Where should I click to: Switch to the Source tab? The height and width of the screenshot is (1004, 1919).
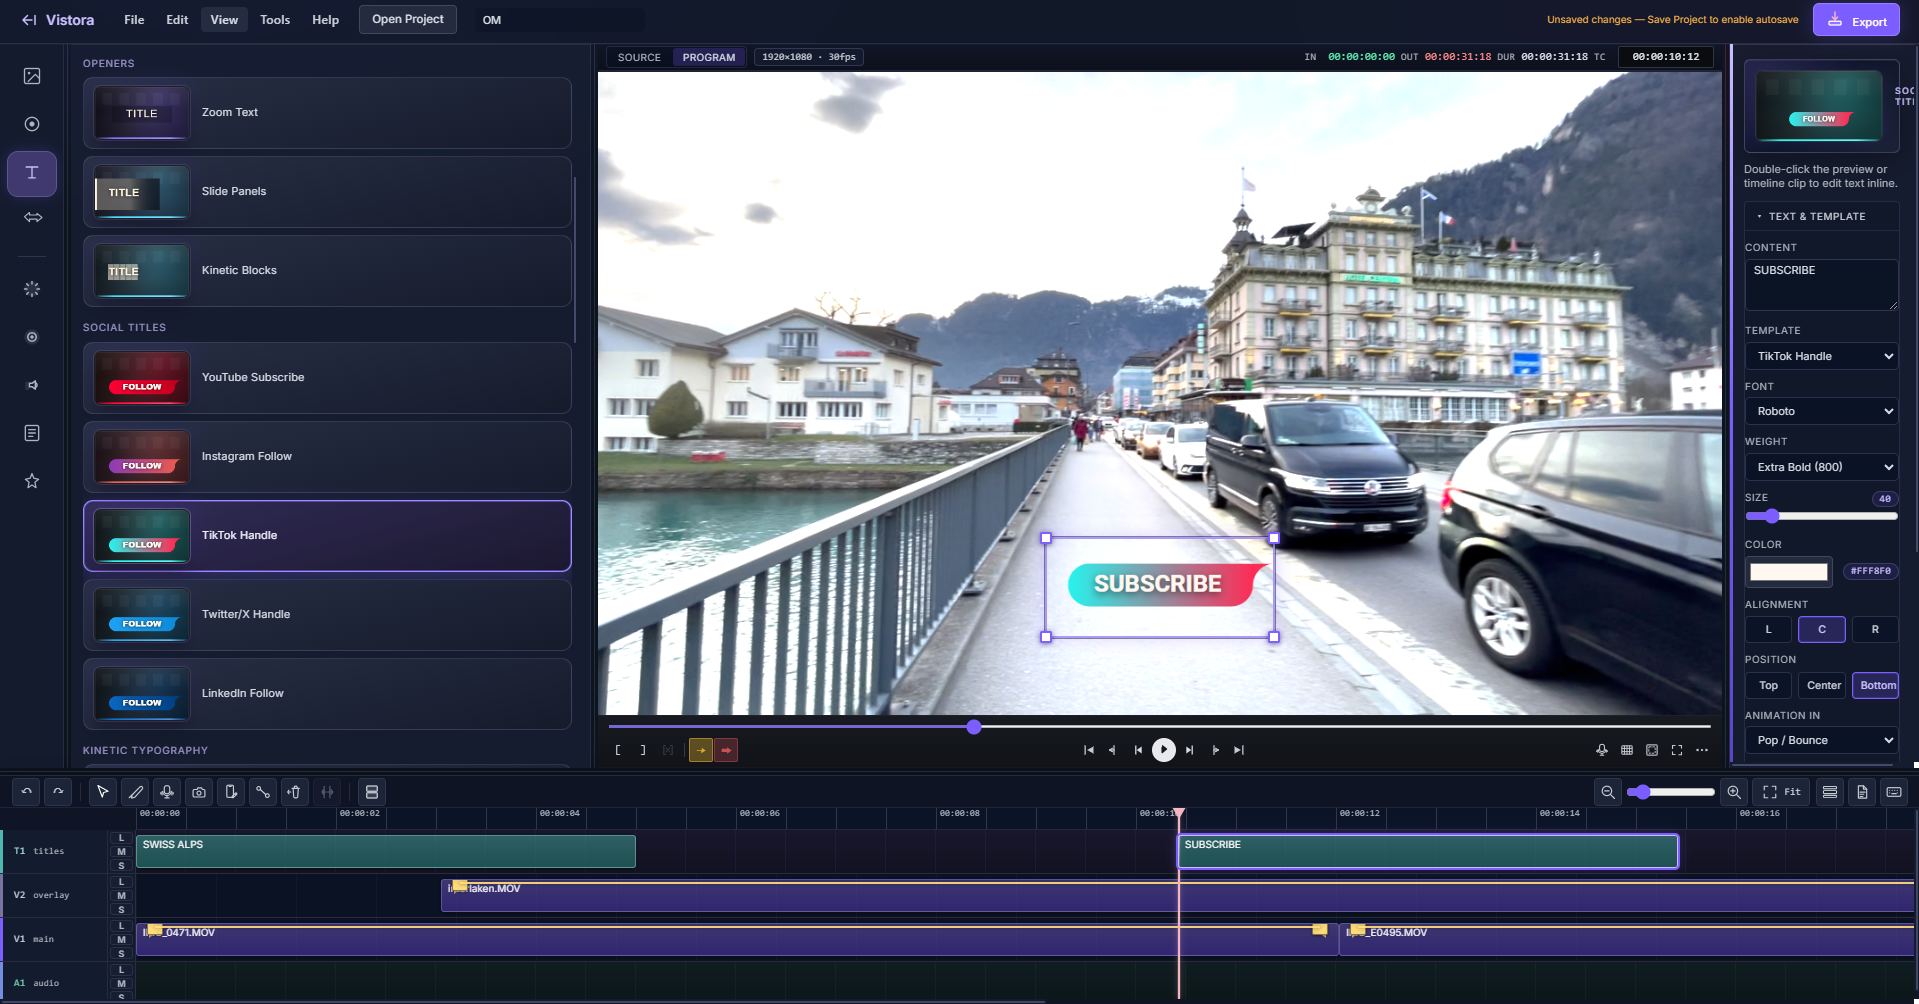tap(639, 57)
